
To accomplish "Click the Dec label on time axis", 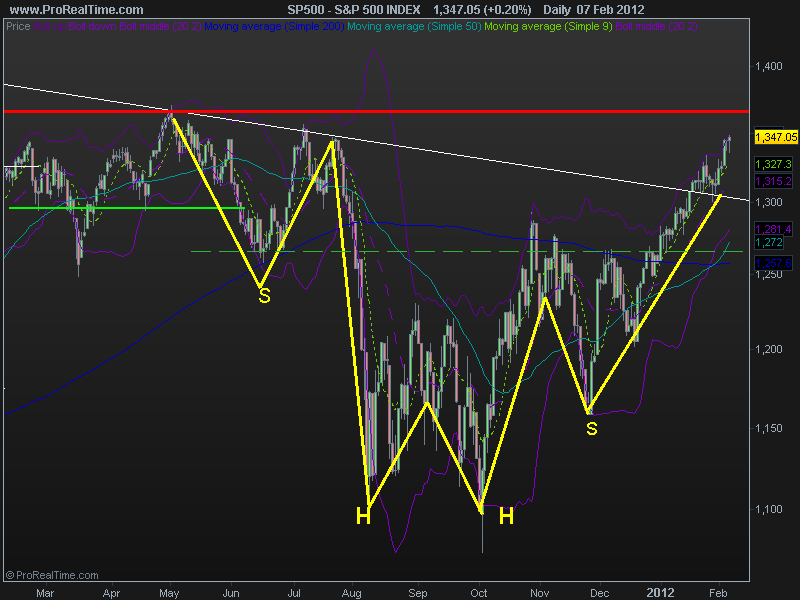I will (x=599, y=593).
